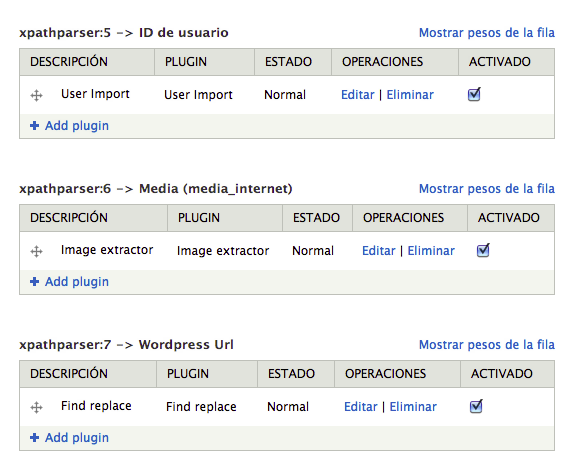Viewport: 579px width, 476px height.
Task: Remove the Find replace plugin
Action: click(413, 407)
